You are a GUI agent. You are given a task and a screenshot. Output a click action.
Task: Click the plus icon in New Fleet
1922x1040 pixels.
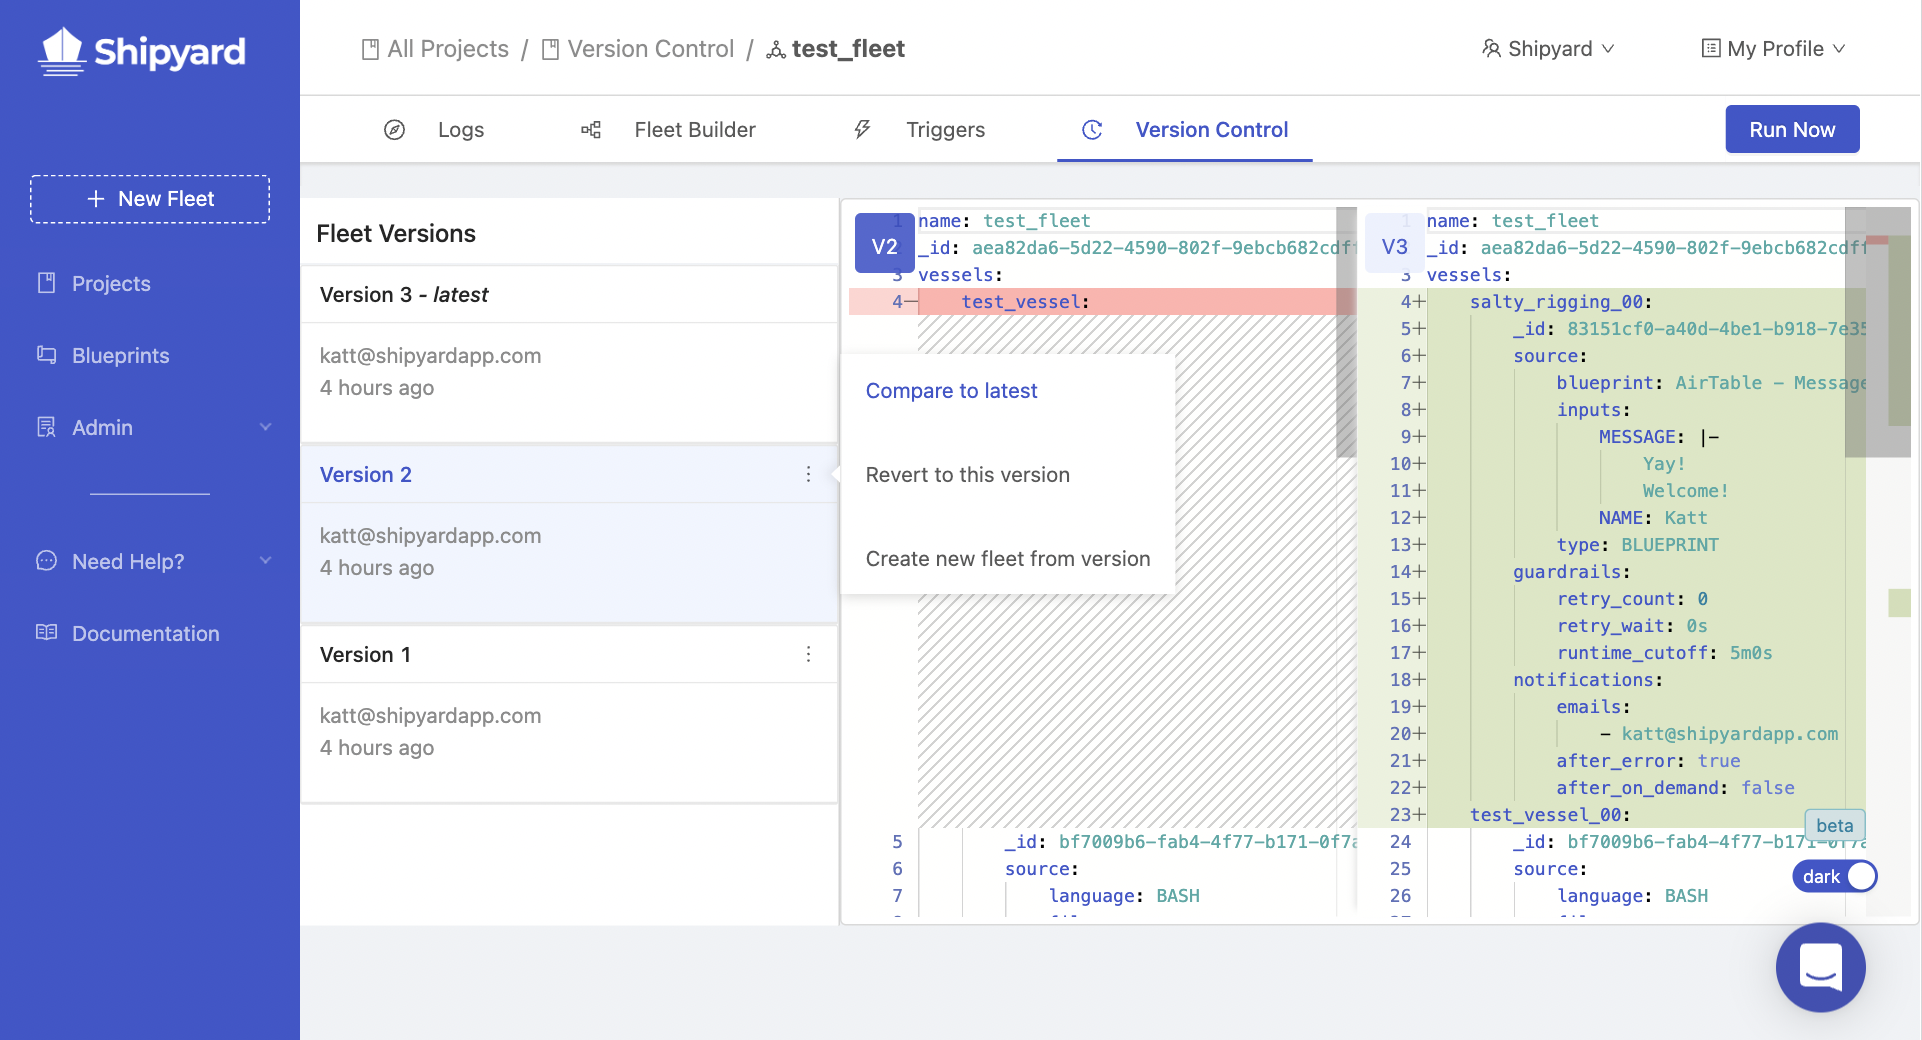96,199
